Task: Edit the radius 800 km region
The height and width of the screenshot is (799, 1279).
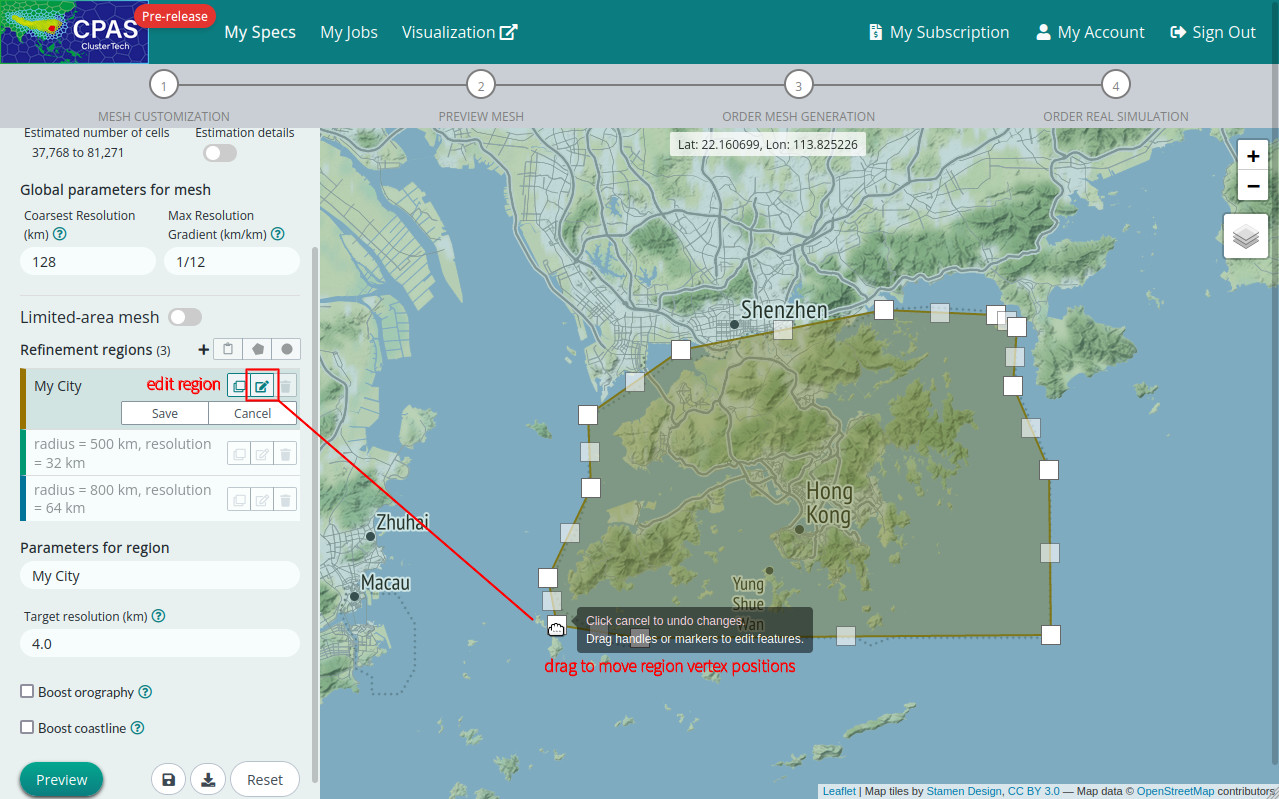Action: point(262,500)
